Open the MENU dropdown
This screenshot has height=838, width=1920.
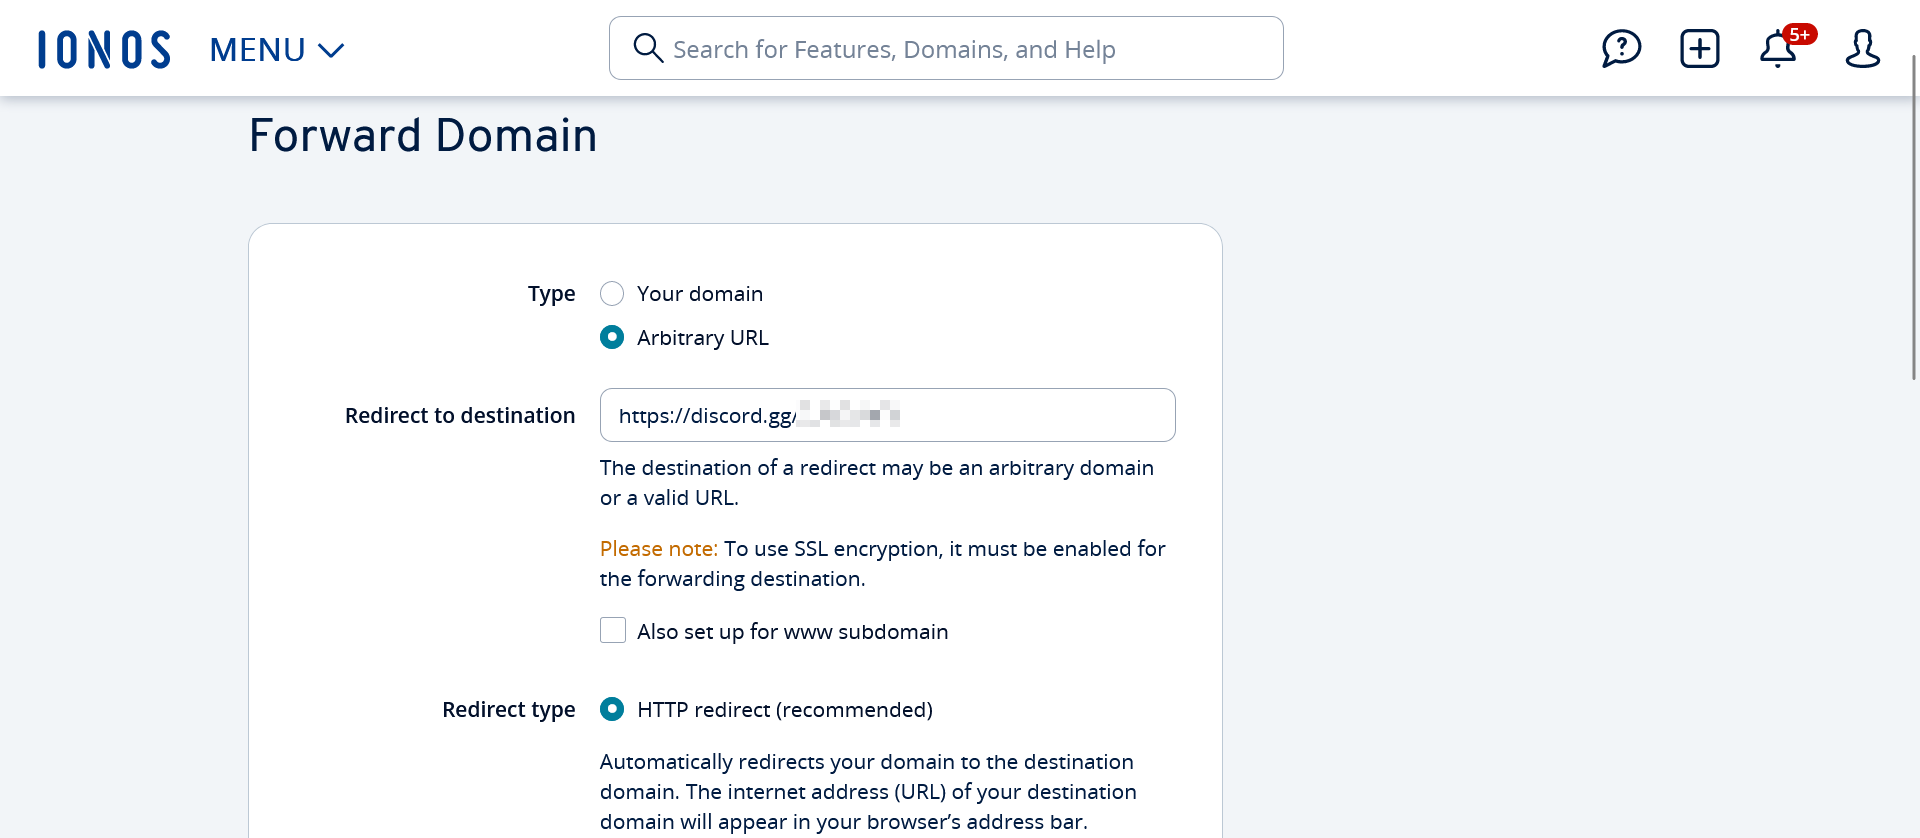[x=277, y=49]
